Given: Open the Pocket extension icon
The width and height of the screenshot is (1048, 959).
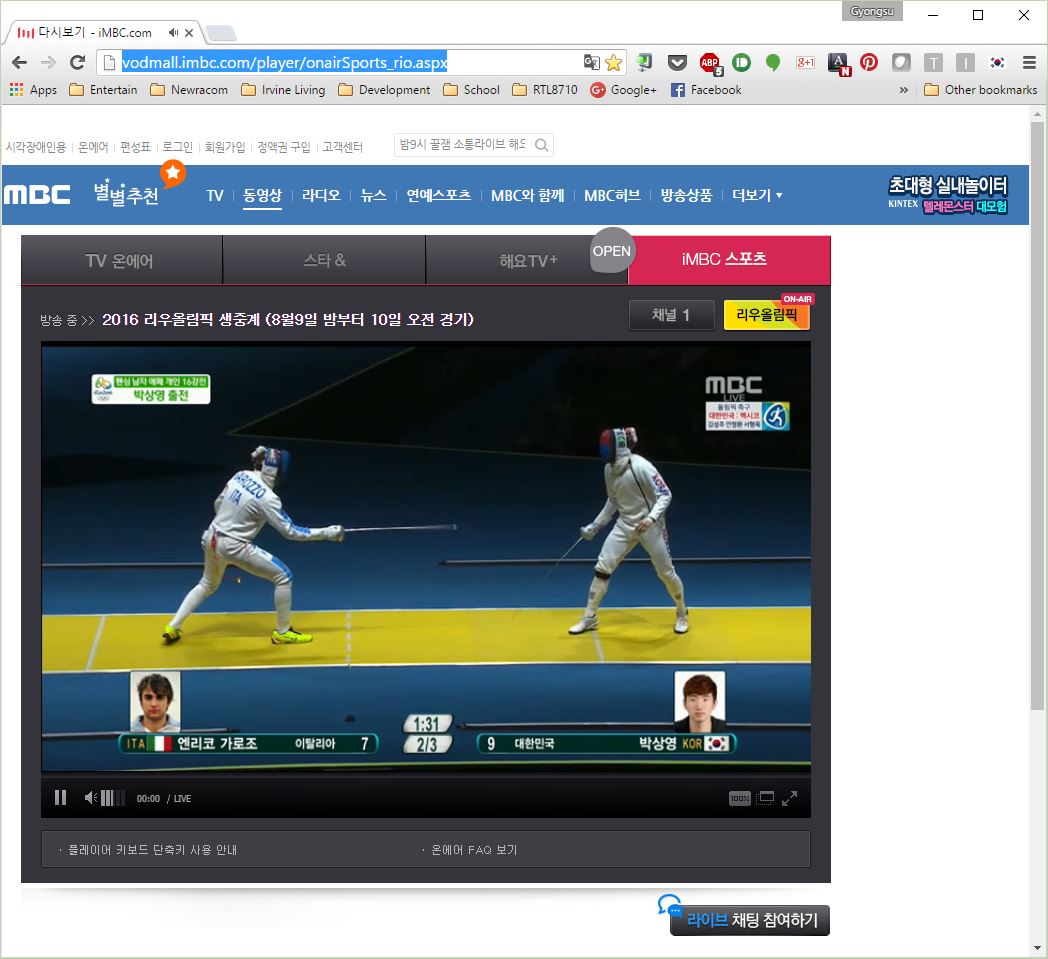Looking at the screenshot, I should pyautogui.click(x=677, y=63).
